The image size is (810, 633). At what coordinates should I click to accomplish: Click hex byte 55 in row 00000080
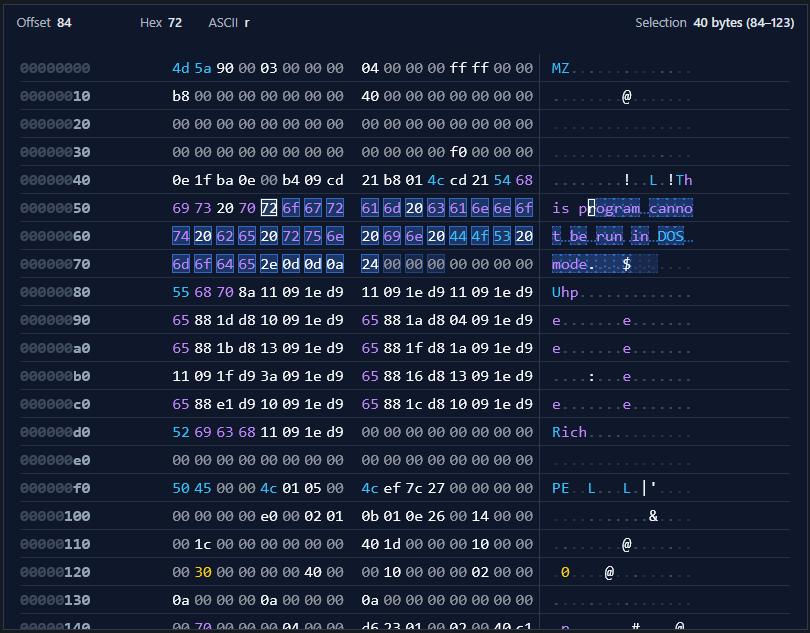point(181,292)
